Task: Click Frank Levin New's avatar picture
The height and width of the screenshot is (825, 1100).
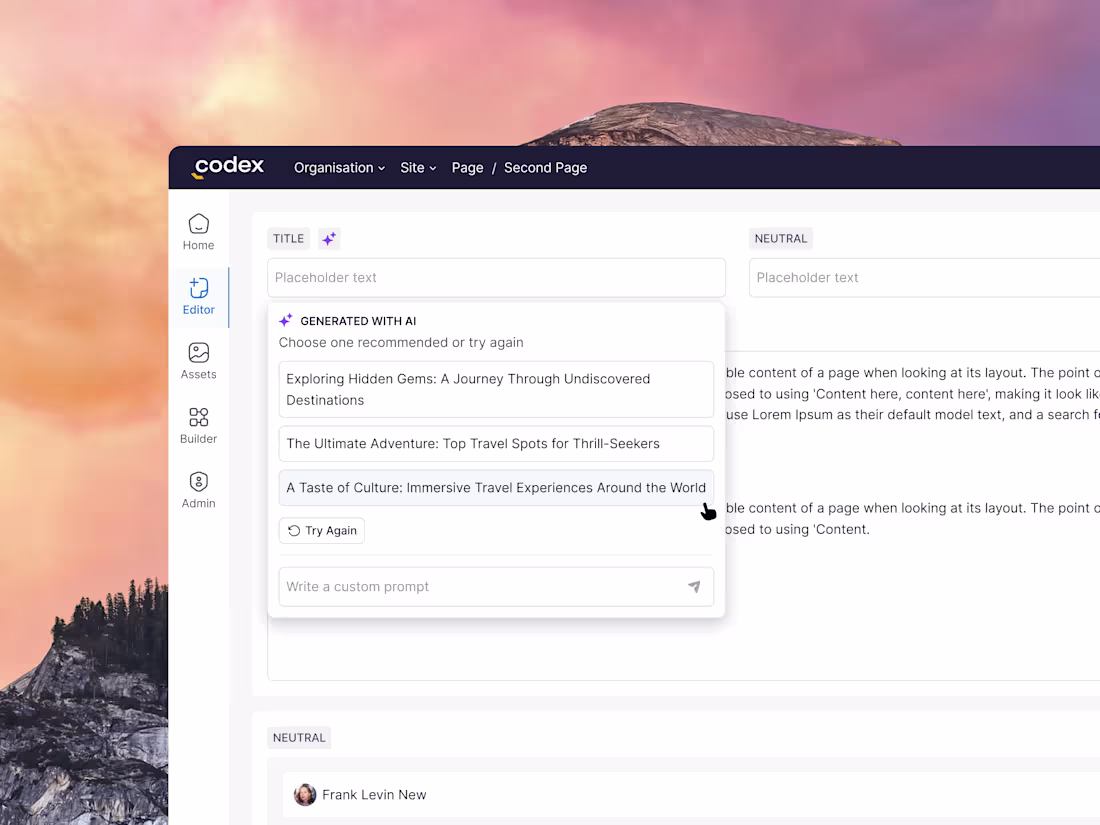Action: click(305, 794)
